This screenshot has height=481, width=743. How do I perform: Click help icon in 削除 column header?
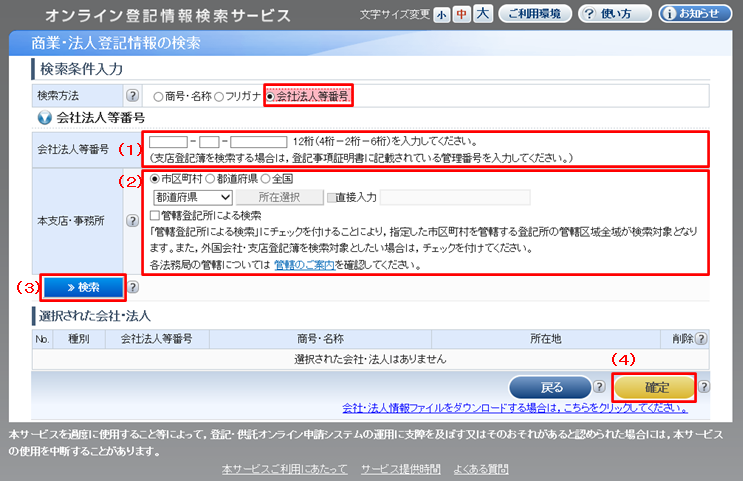pos(702,339)
